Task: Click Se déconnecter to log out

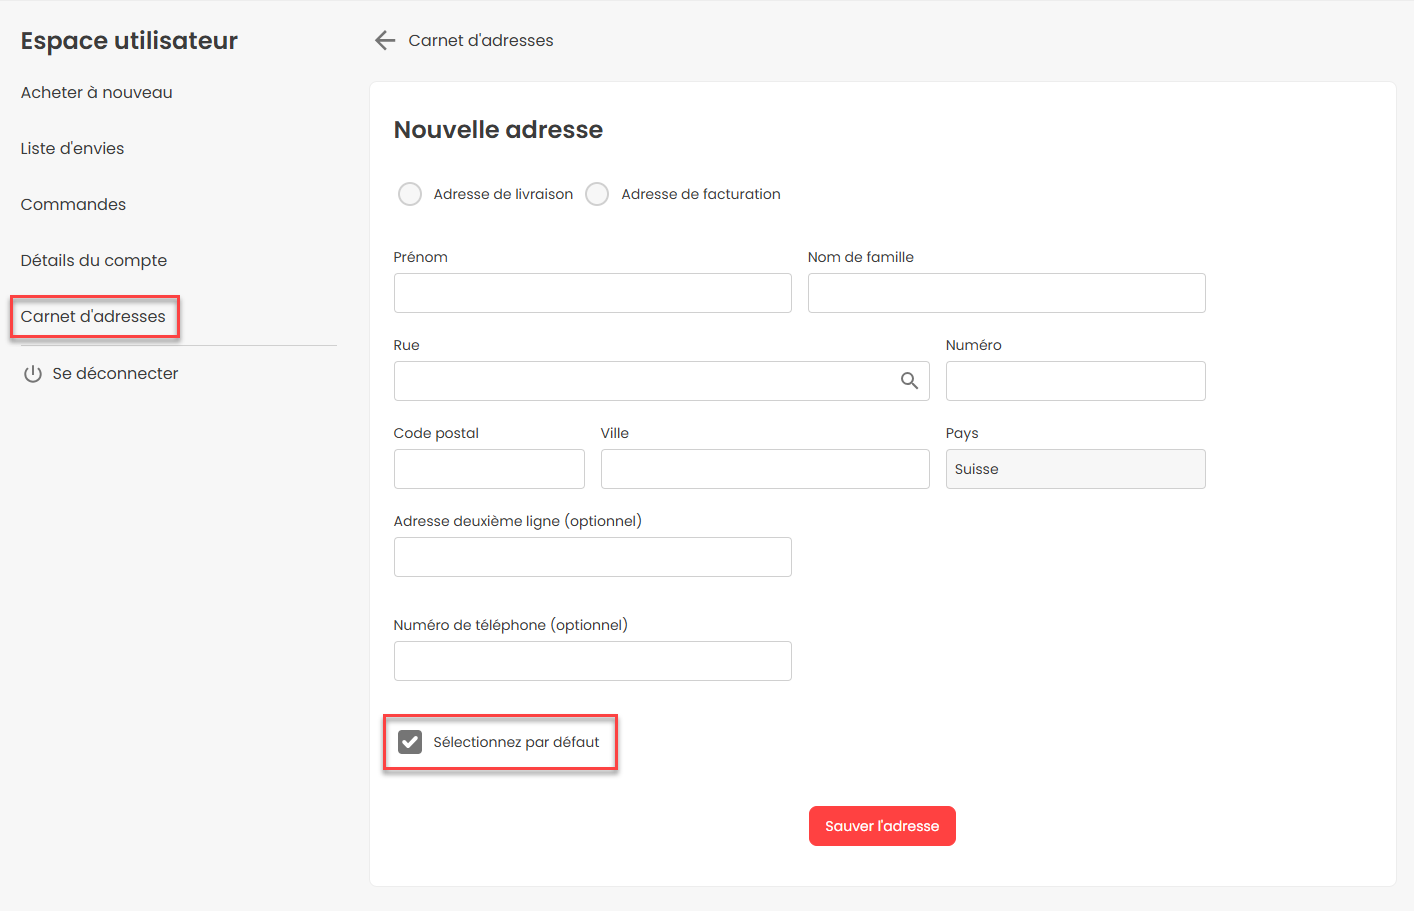Action: point(115,373)
